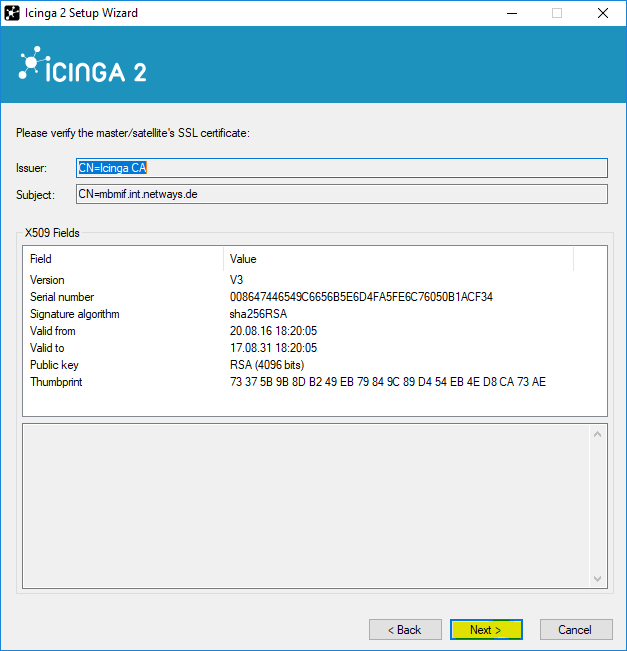Cancel the setup wizard

[576, 629]
